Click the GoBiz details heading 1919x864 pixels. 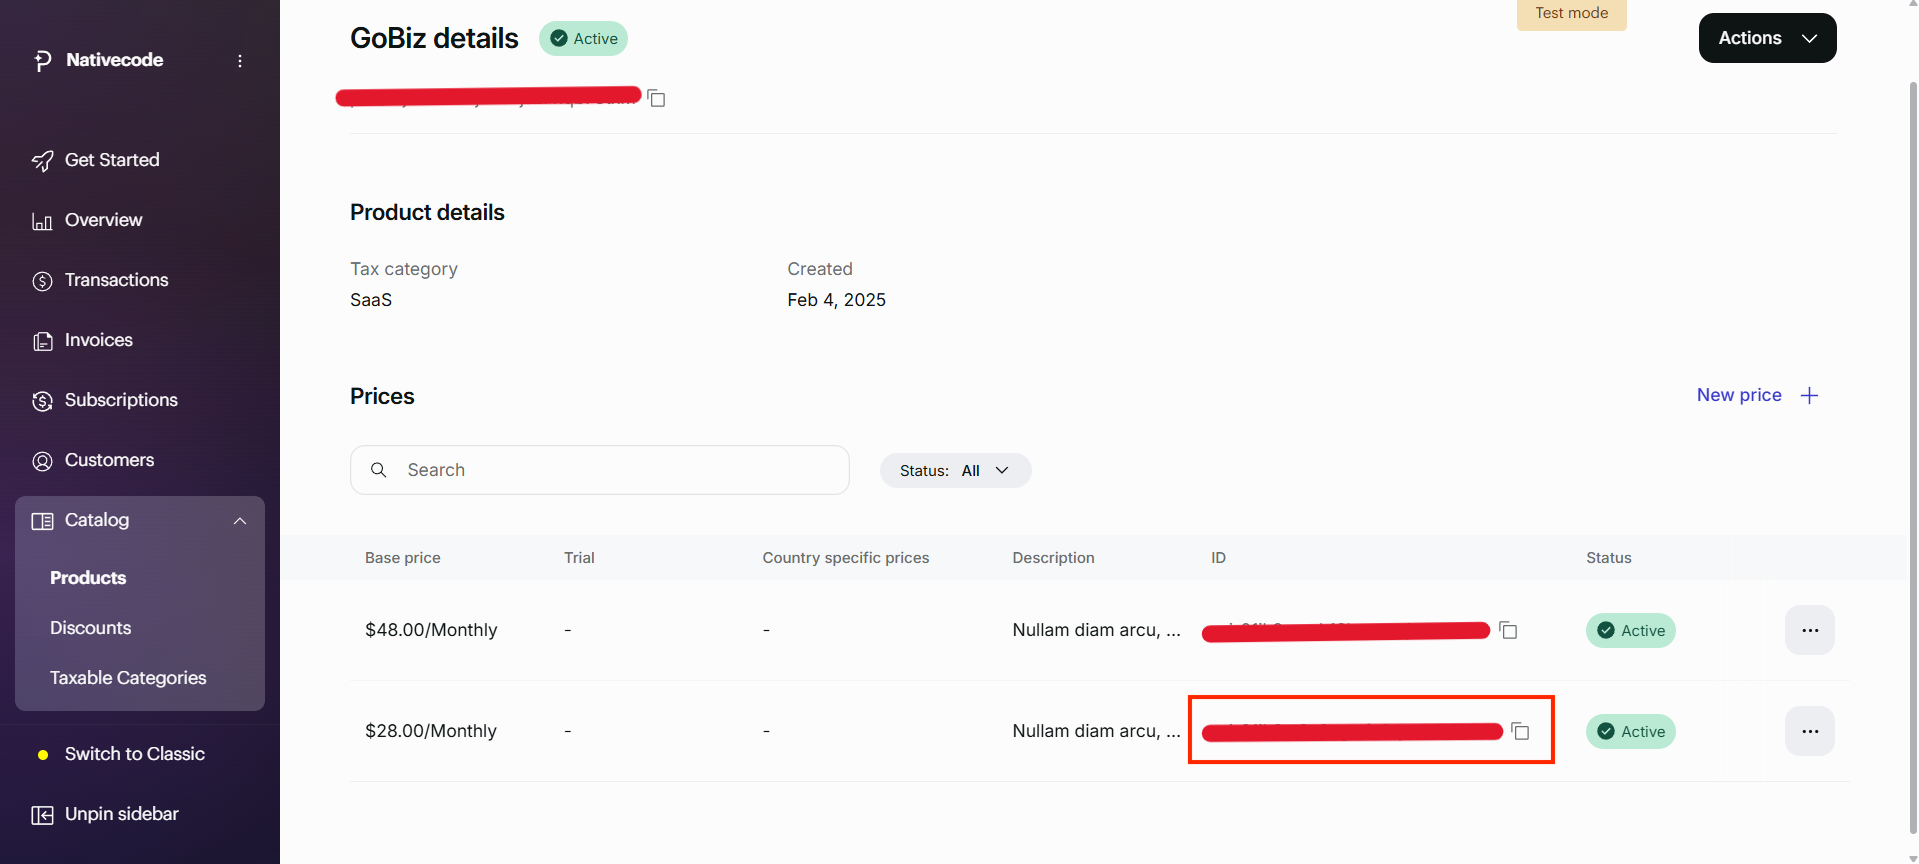[434, 38]
